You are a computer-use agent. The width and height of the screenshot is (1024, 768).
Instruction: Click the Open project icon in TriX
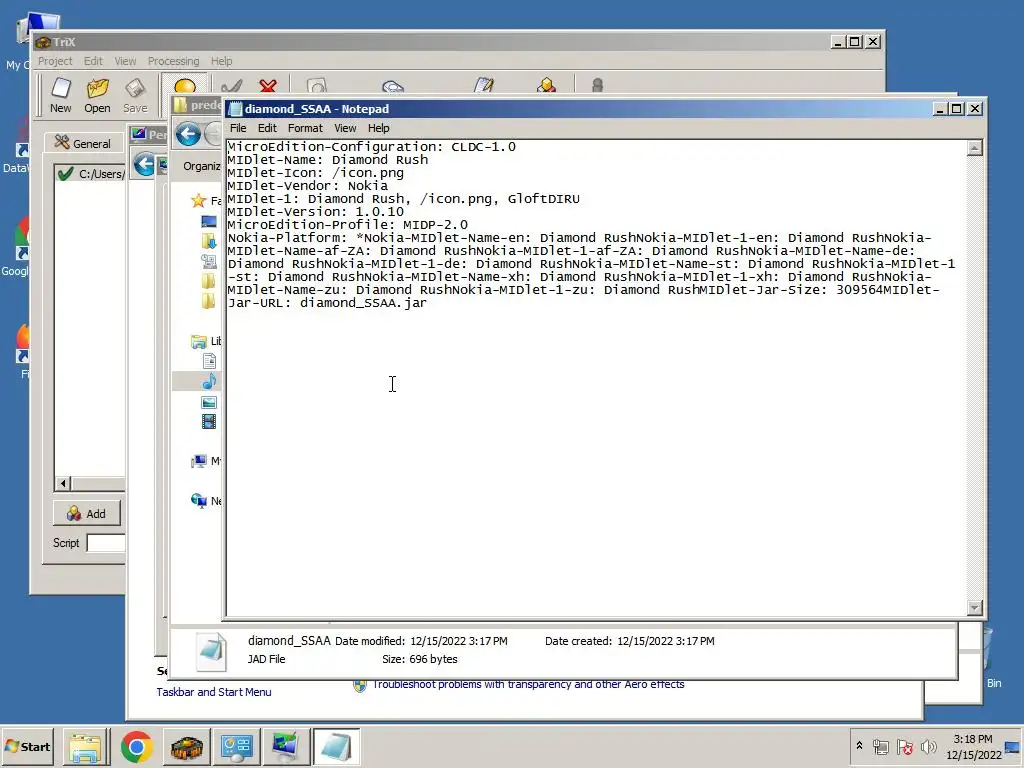point(97,95)
